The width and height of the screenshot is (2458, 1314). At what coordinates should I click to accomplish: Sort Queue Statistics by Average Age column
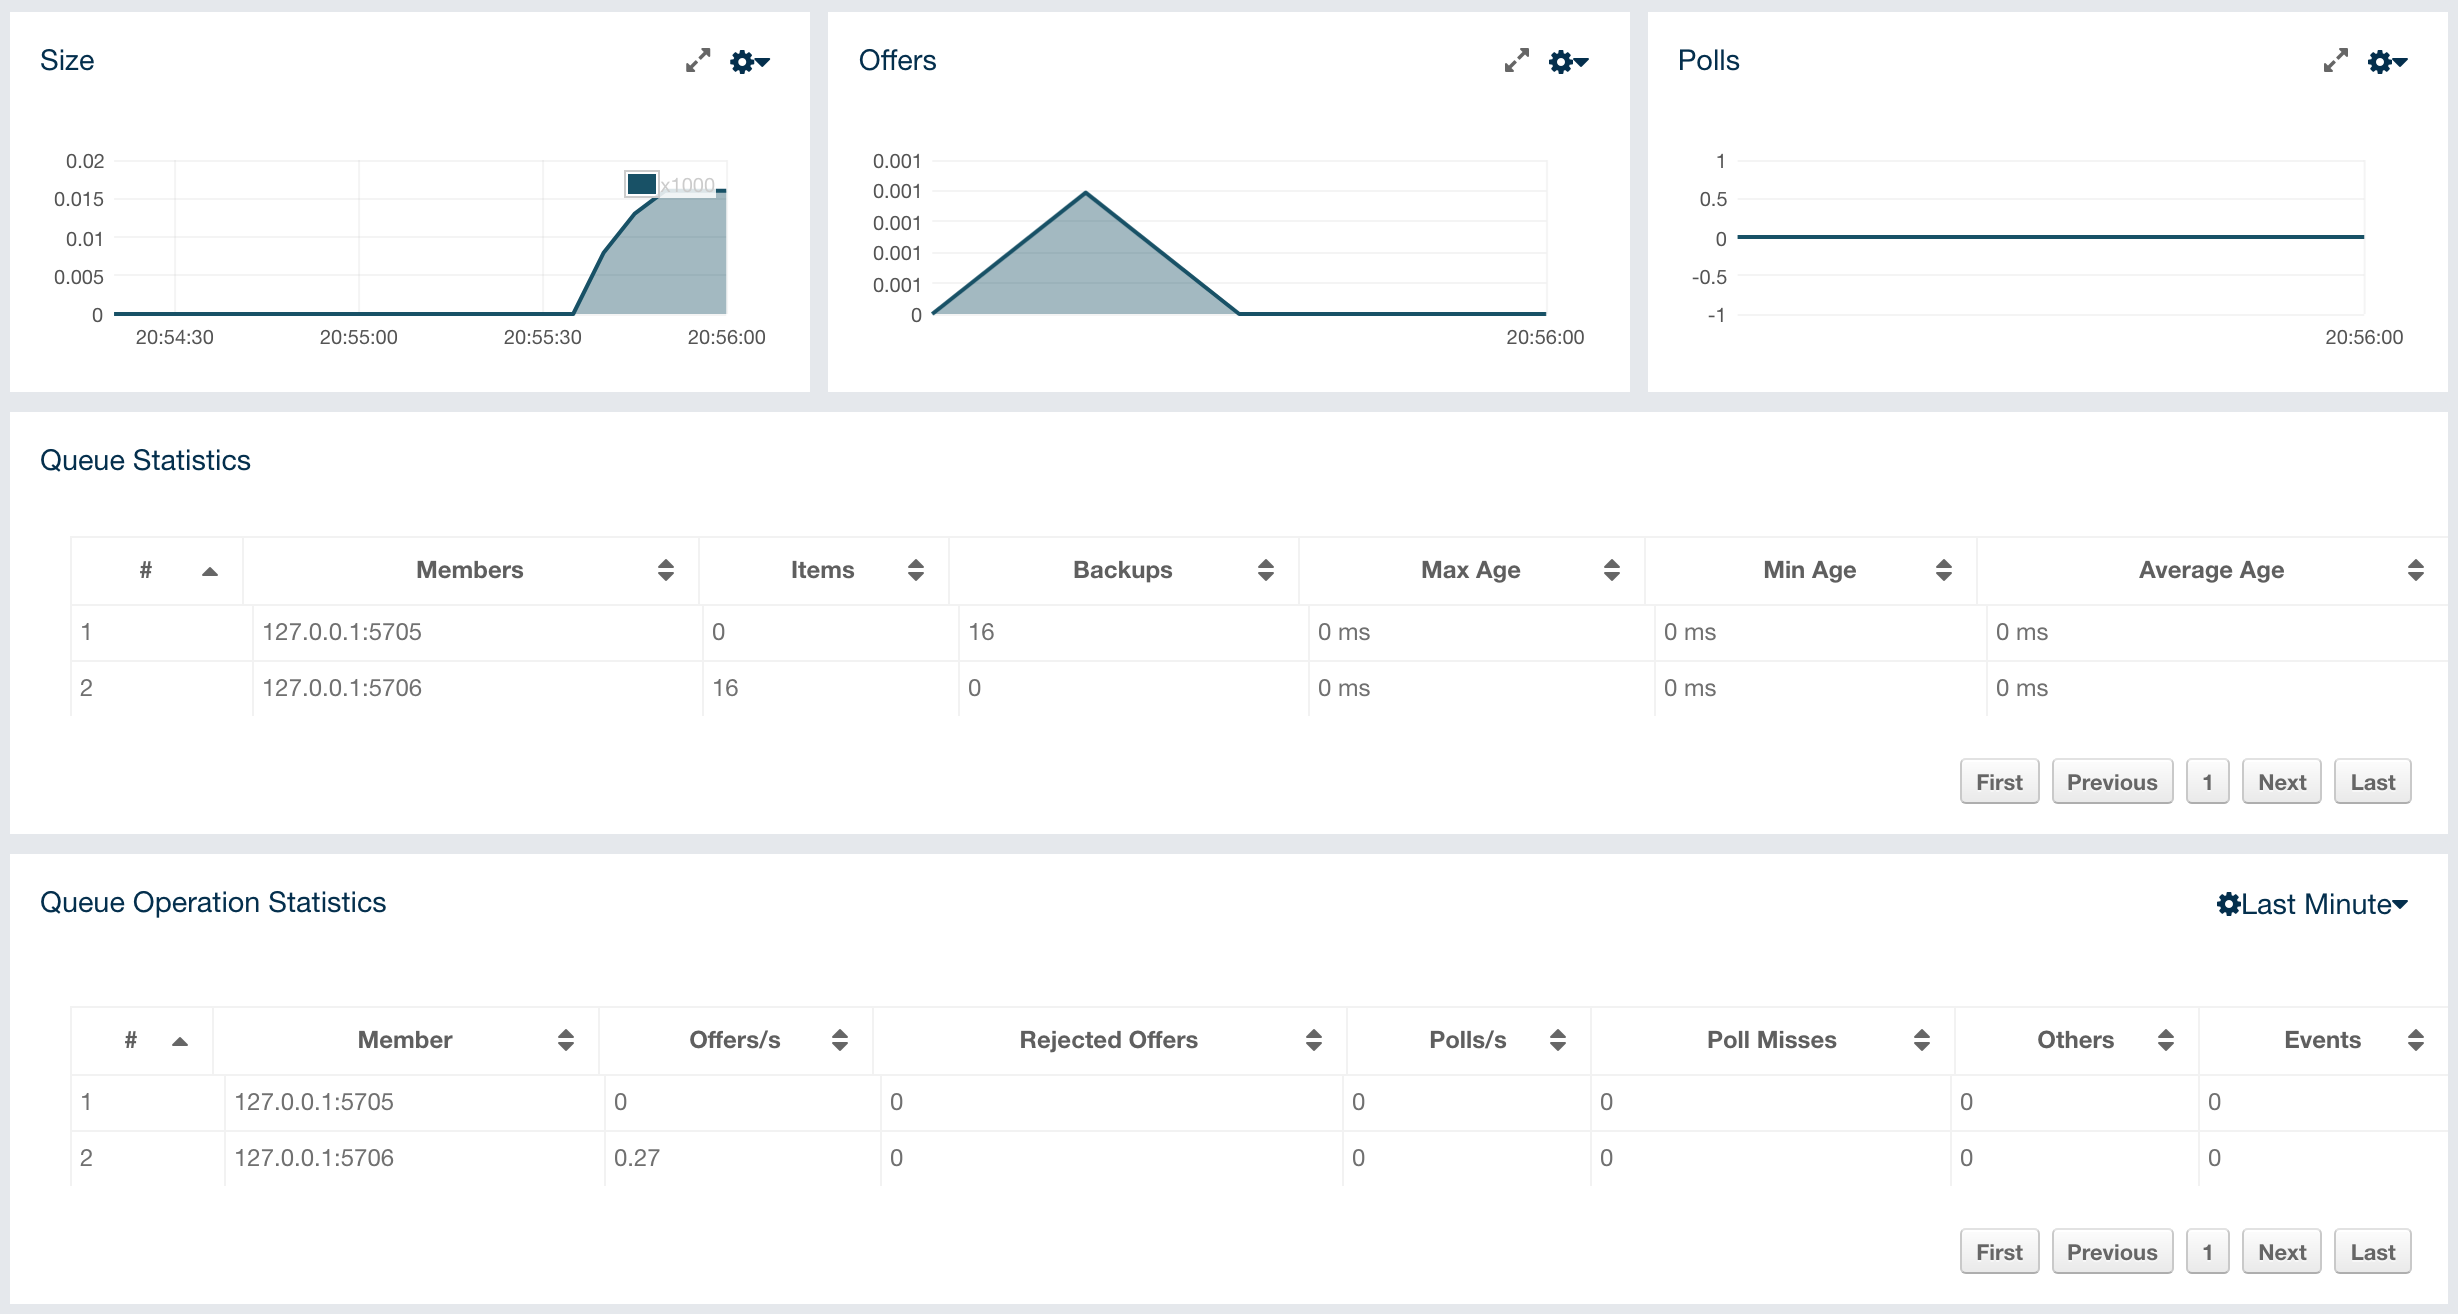[x=2212, y=570]
